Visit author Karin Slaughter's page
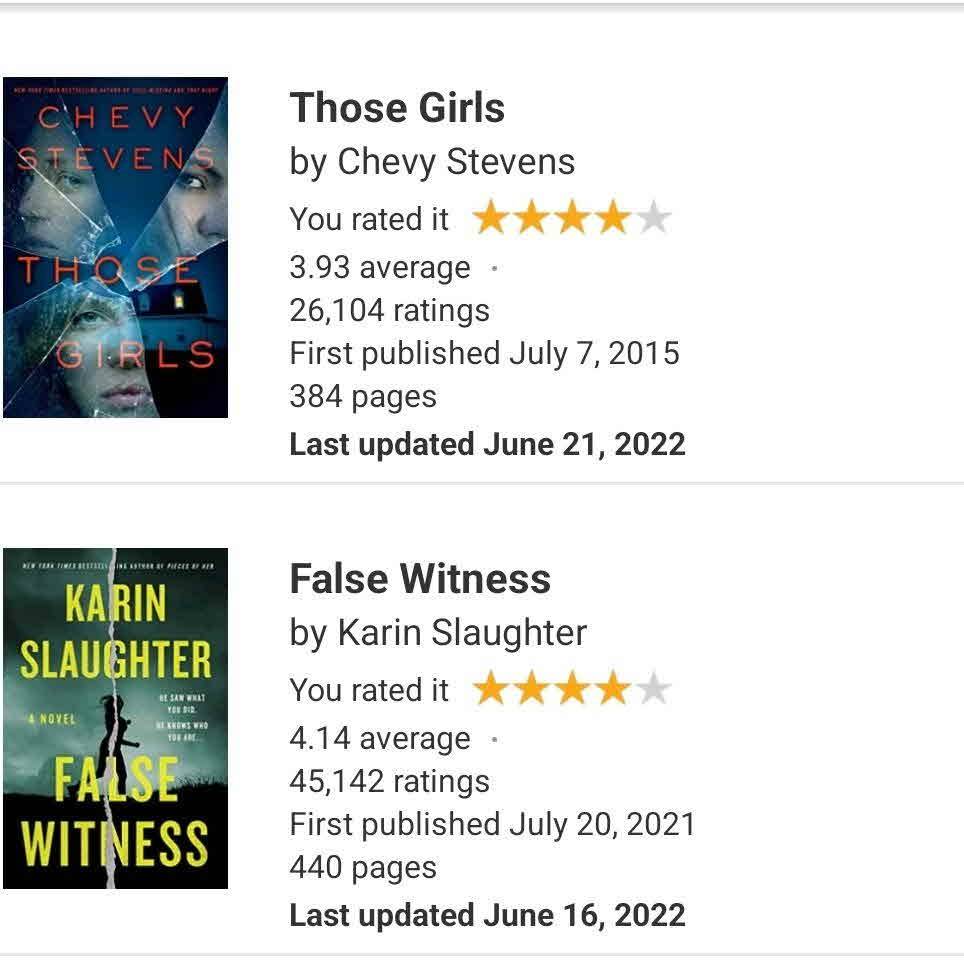This screenshot has width=964, height=964. pyautogui.click(x=462, y=633)
